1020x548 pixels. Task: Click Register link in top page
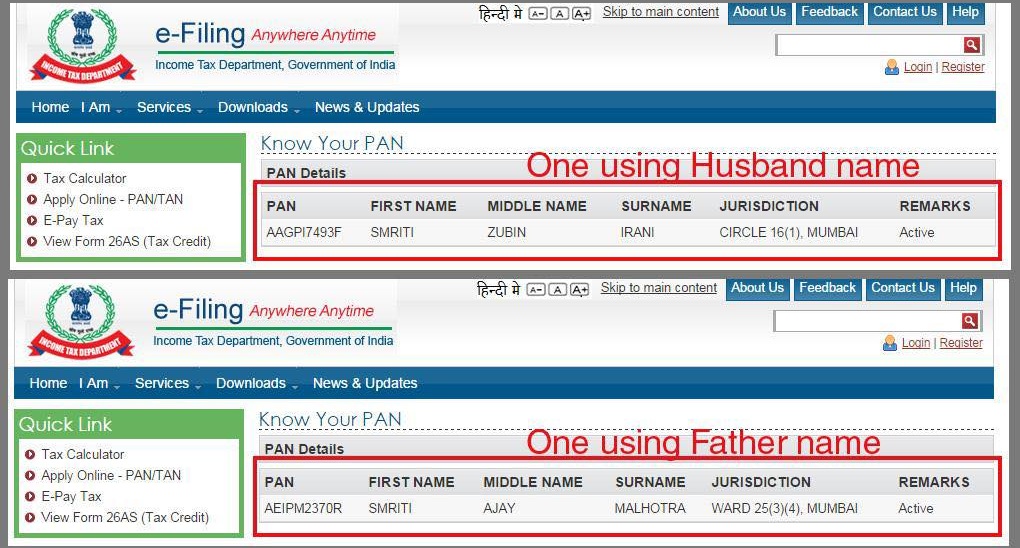[963, 67]
